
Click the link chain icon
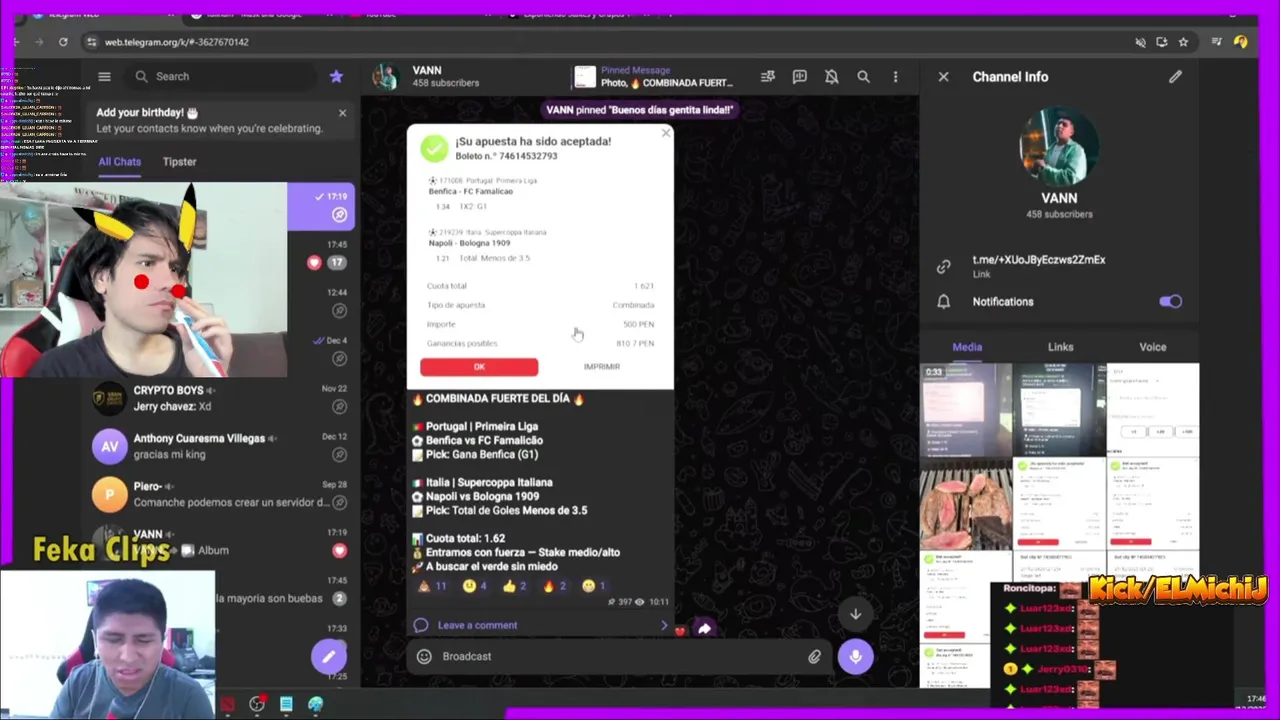[943, 266]
